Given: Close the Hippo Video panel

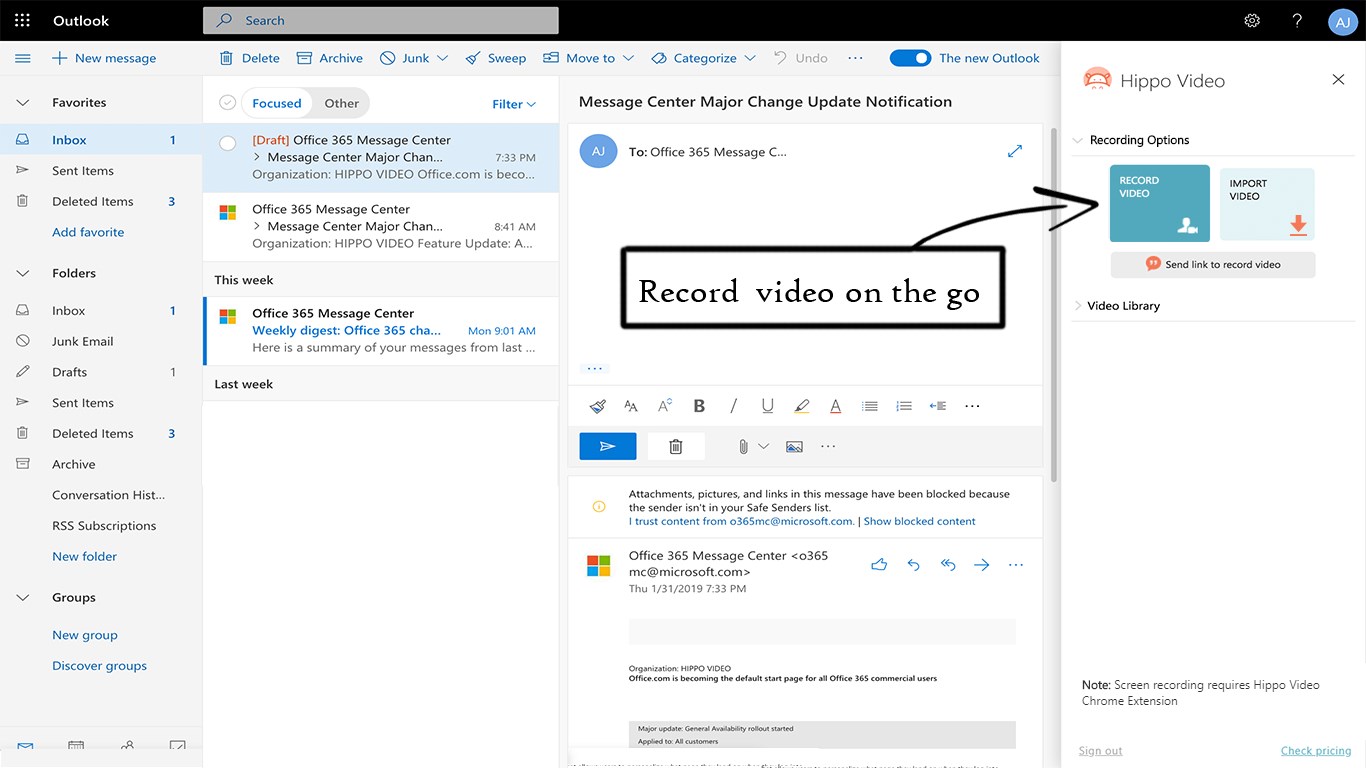Looking at the screenshot, I should [1338, 79].
